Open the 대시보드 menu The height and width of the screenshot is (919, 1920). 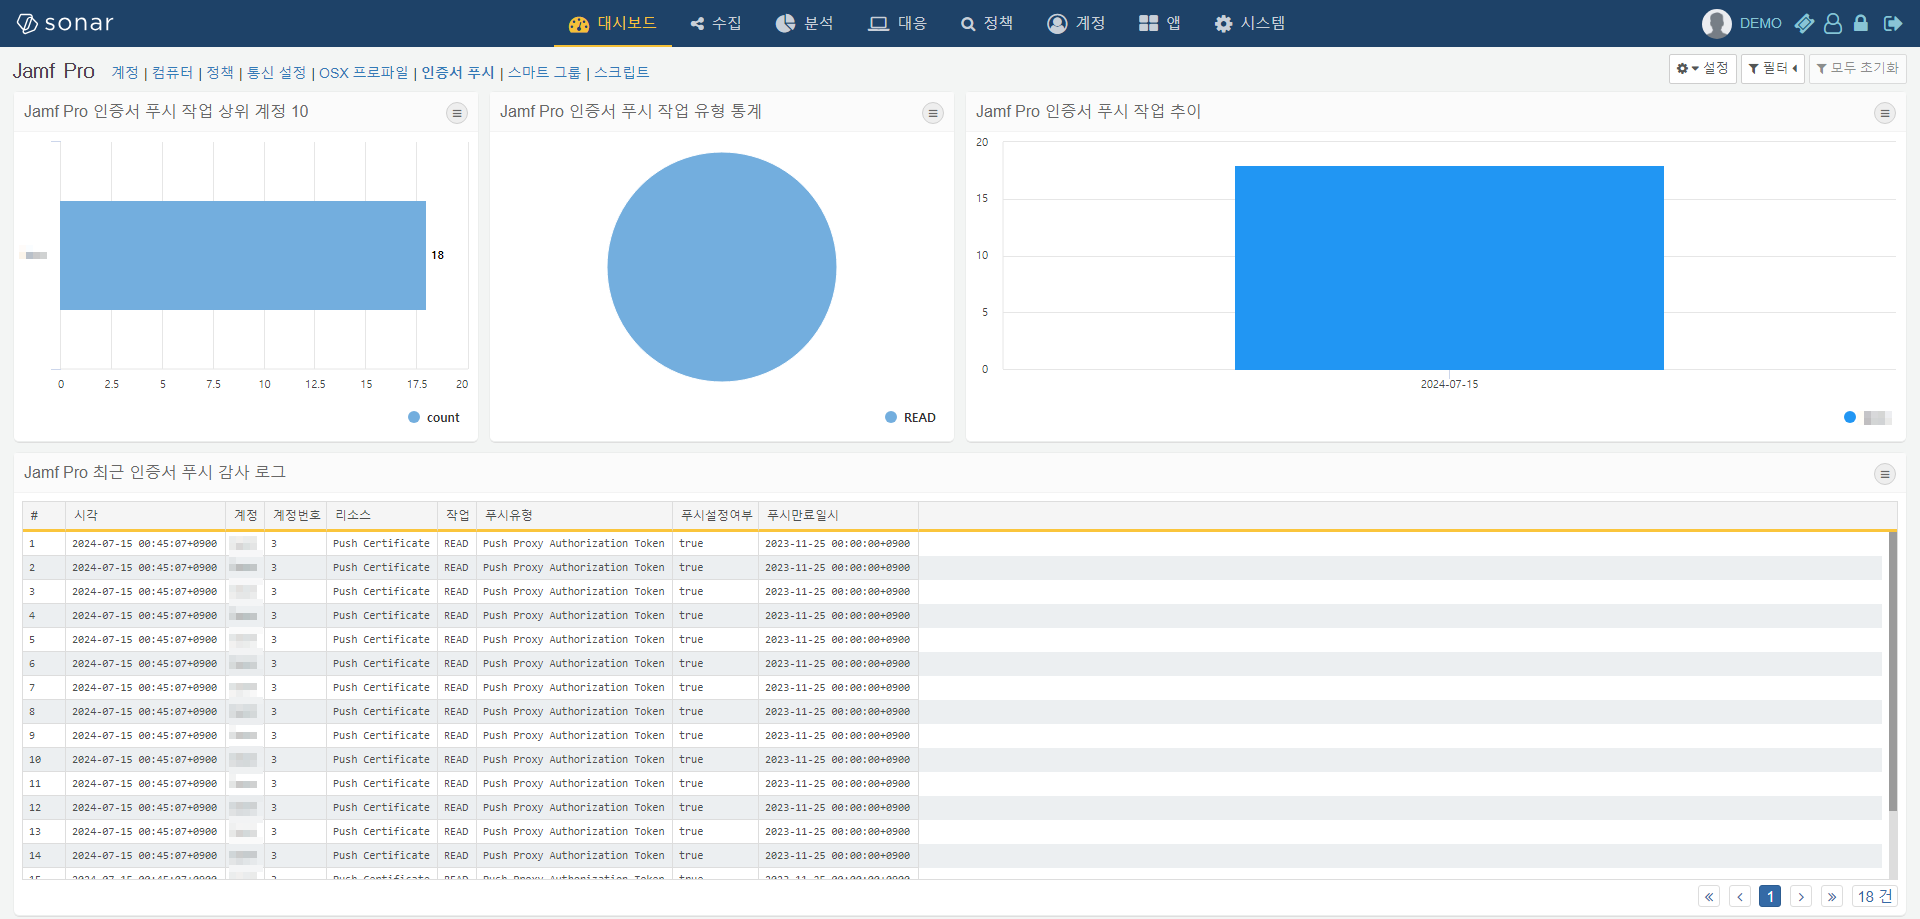tap(612, 23)
